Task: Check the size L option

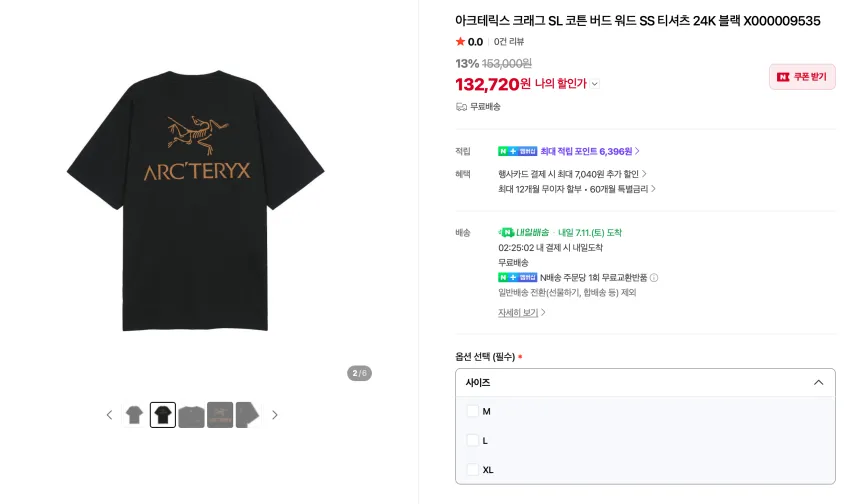Action: tap(473, 441)
